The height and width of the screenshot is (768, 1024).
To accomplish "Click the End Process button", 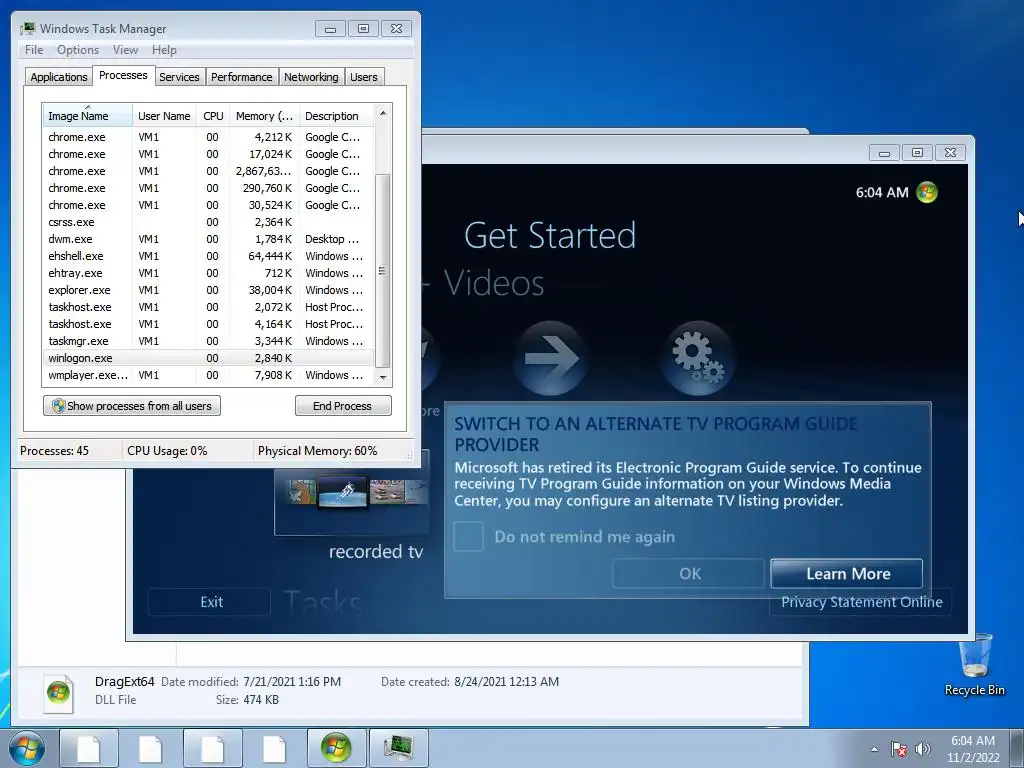I will 343,406.
